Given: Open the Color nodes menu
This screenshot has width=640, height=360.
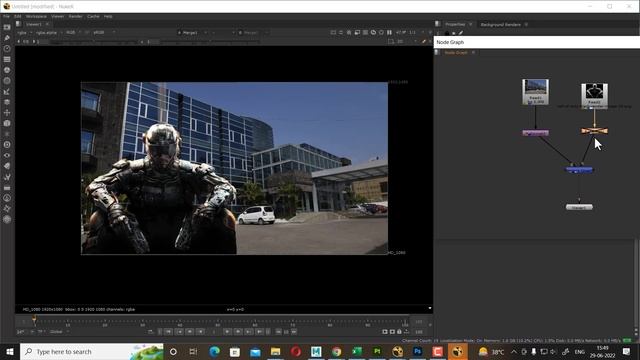Looking at the screenshot, I should [x=7, y=70].
